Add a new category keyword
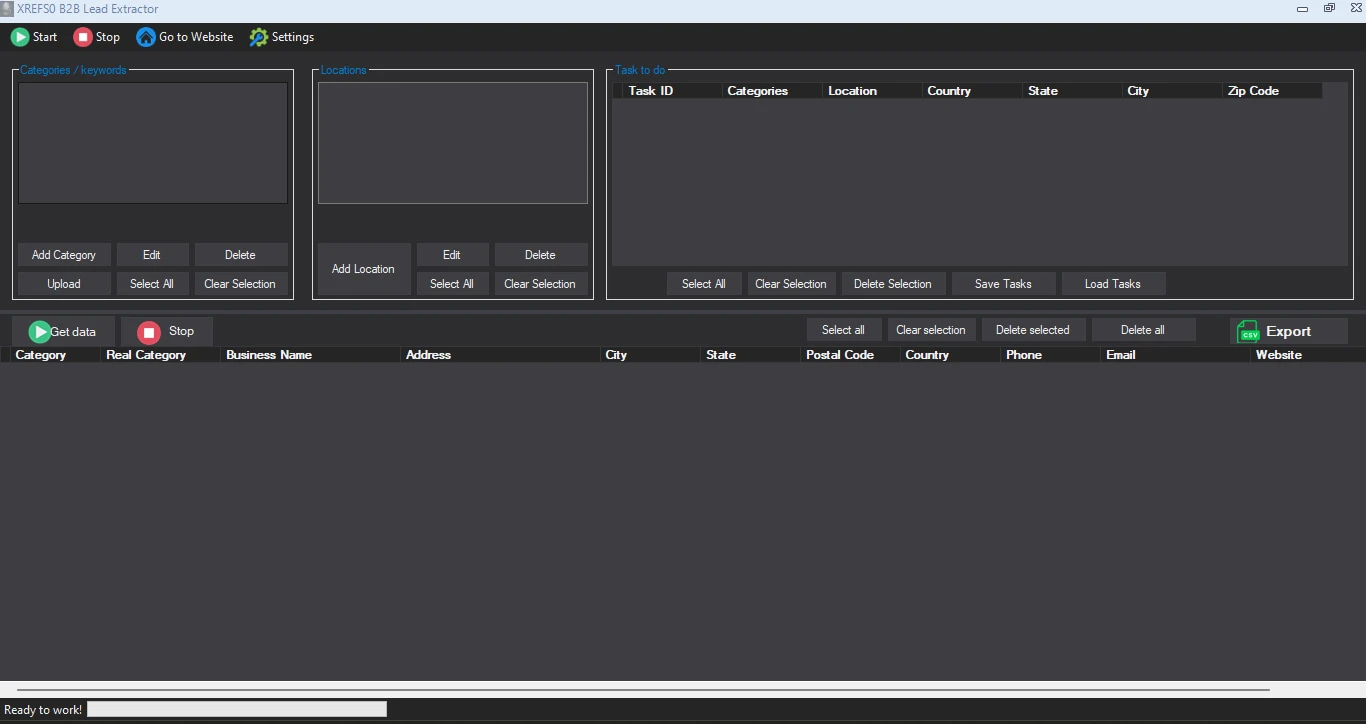1366x724 pixels. (x=64, y=255)
